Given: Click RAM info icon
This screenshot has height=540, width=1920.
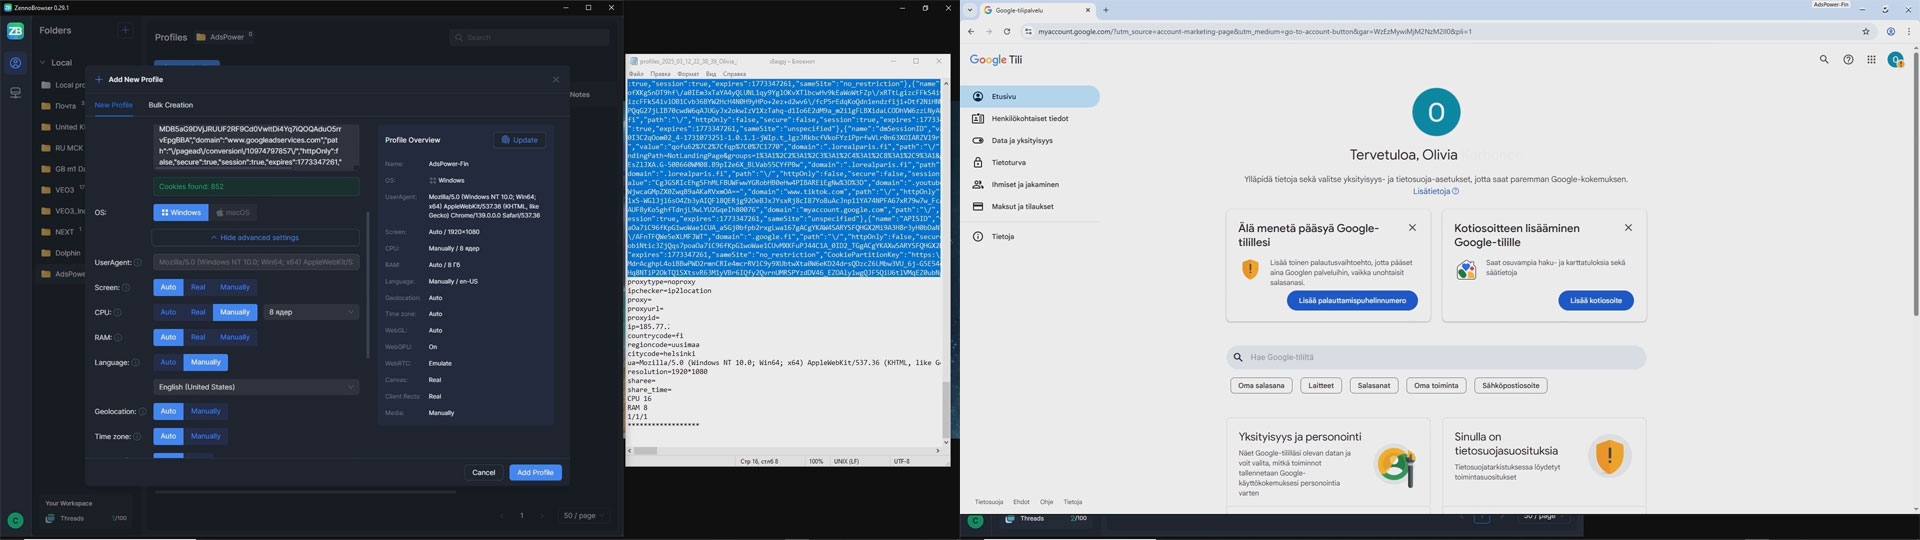Looking at the screenshot, I should click(x=119, y=338).
